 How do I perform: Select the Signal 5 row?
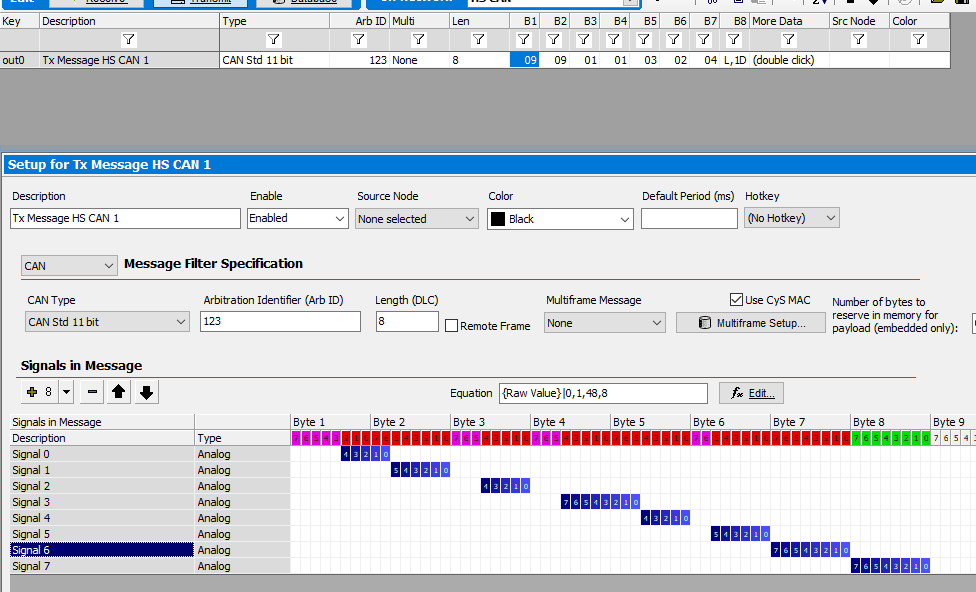(x=102, y=534)
